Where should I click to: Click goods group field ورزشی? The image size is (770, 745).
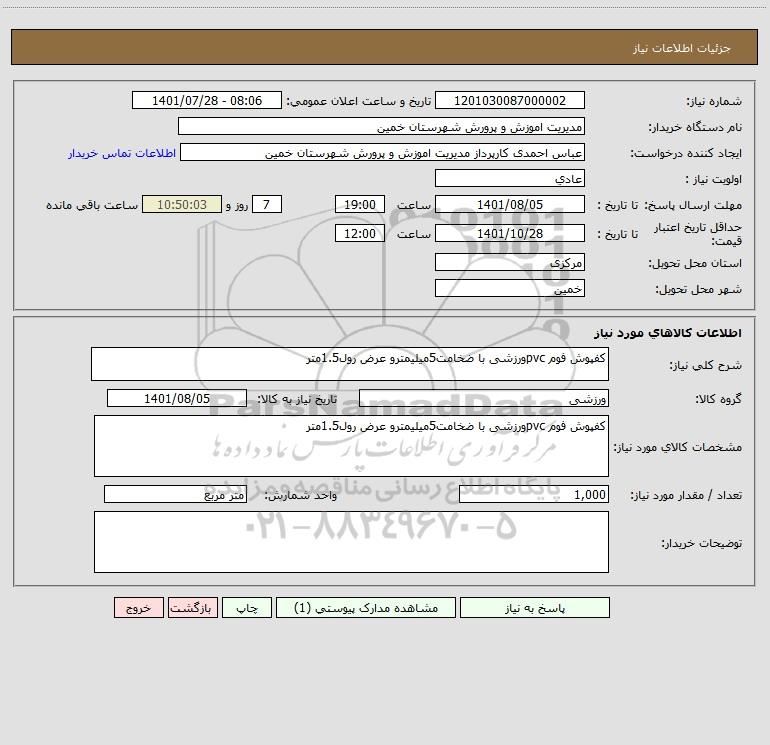[484, 398]
